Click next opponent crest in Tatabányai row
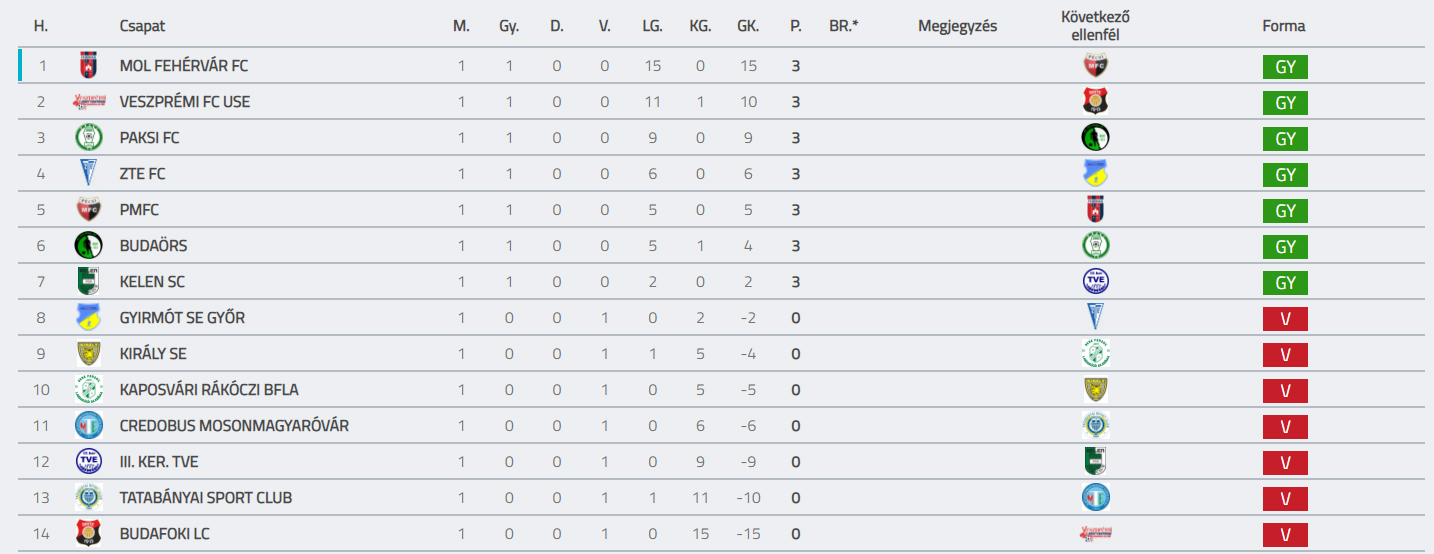The image size is (1434, 554). coord(1096,498)
